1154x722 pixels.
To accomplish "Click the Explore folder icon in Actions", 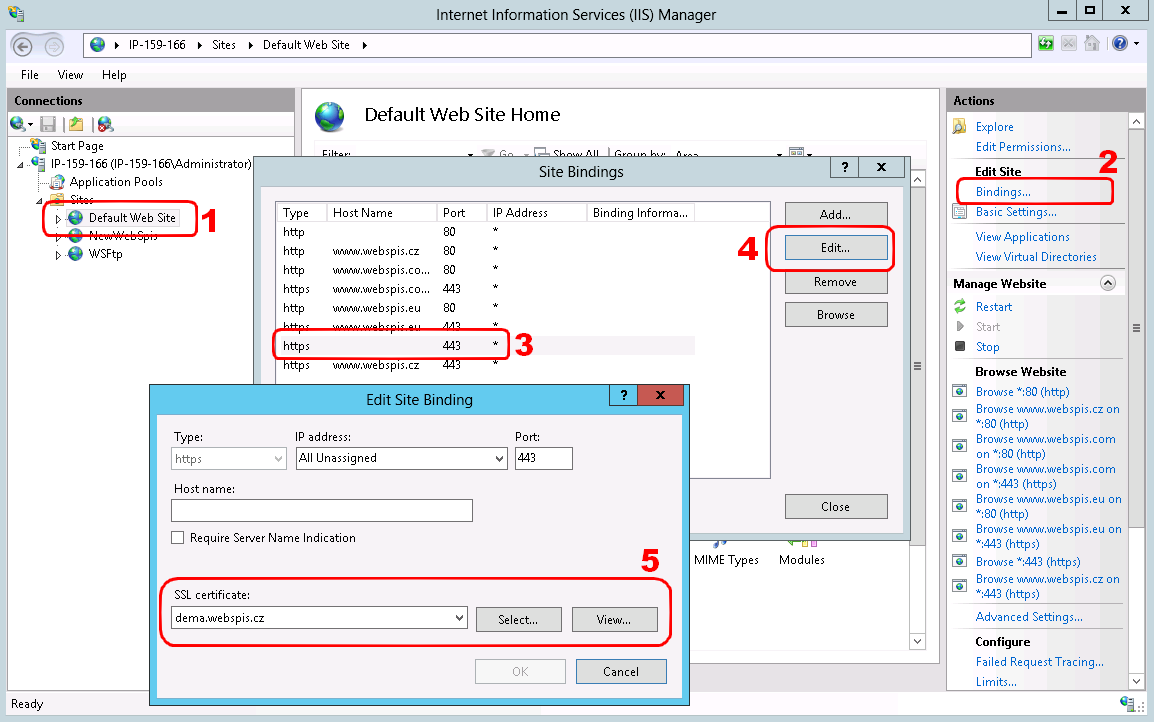I will 960,127.
